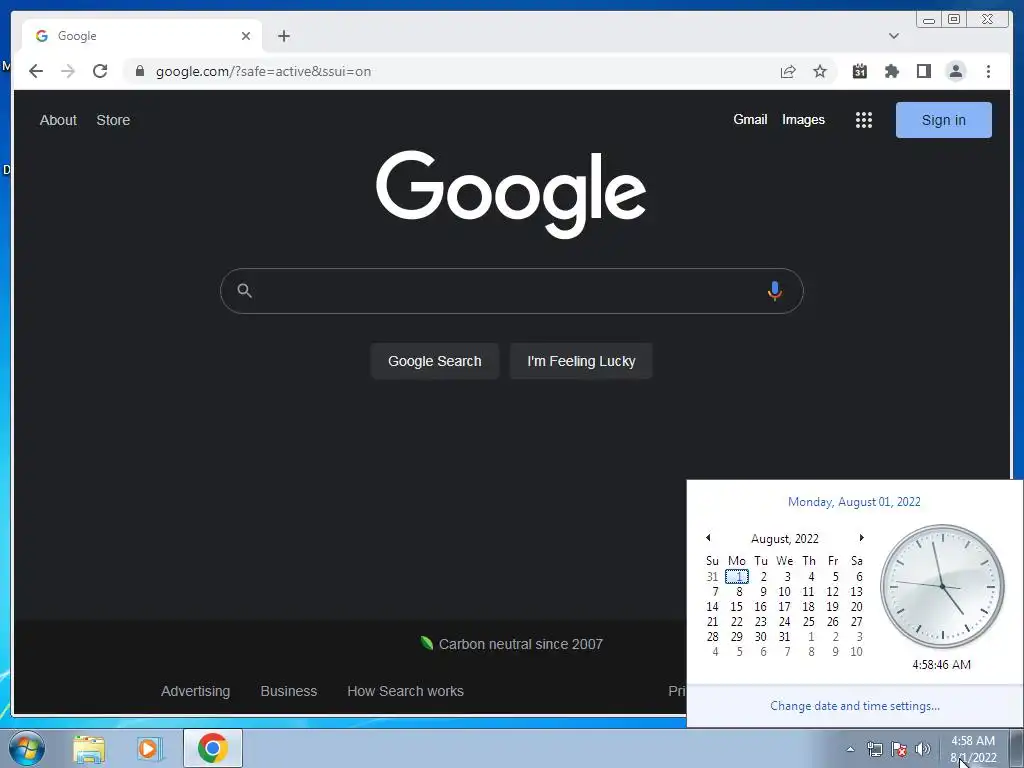Open the Chrome three-dot menu
This screenshot has height=768, width=1024.
coord(988,71)
